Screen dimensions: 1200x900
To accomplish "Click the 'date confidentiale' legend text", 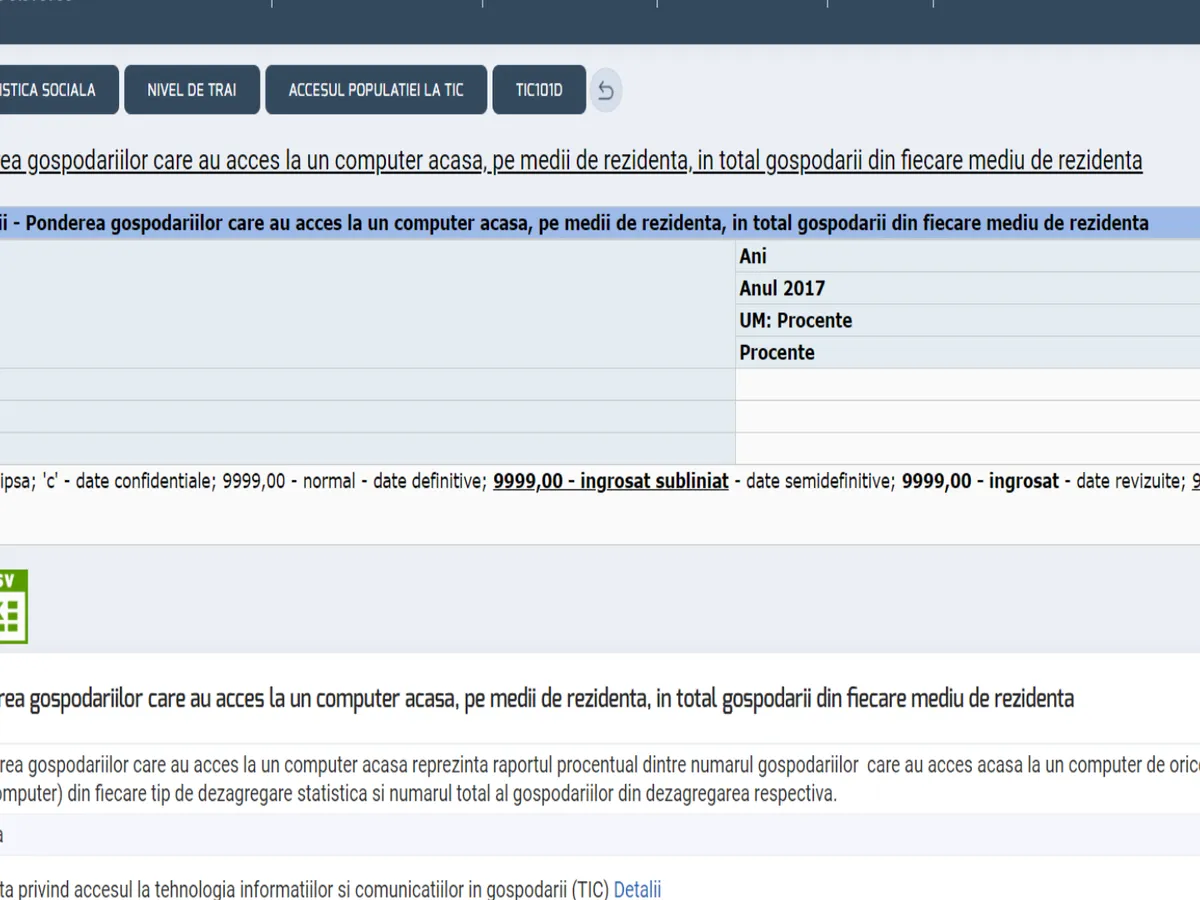I will [145, 481].
